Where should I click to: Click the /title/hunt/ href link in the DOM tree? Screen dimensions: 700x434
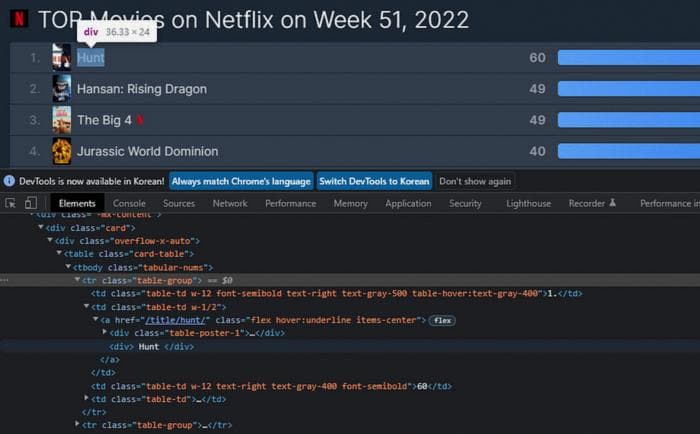click(x=175, y=320)
